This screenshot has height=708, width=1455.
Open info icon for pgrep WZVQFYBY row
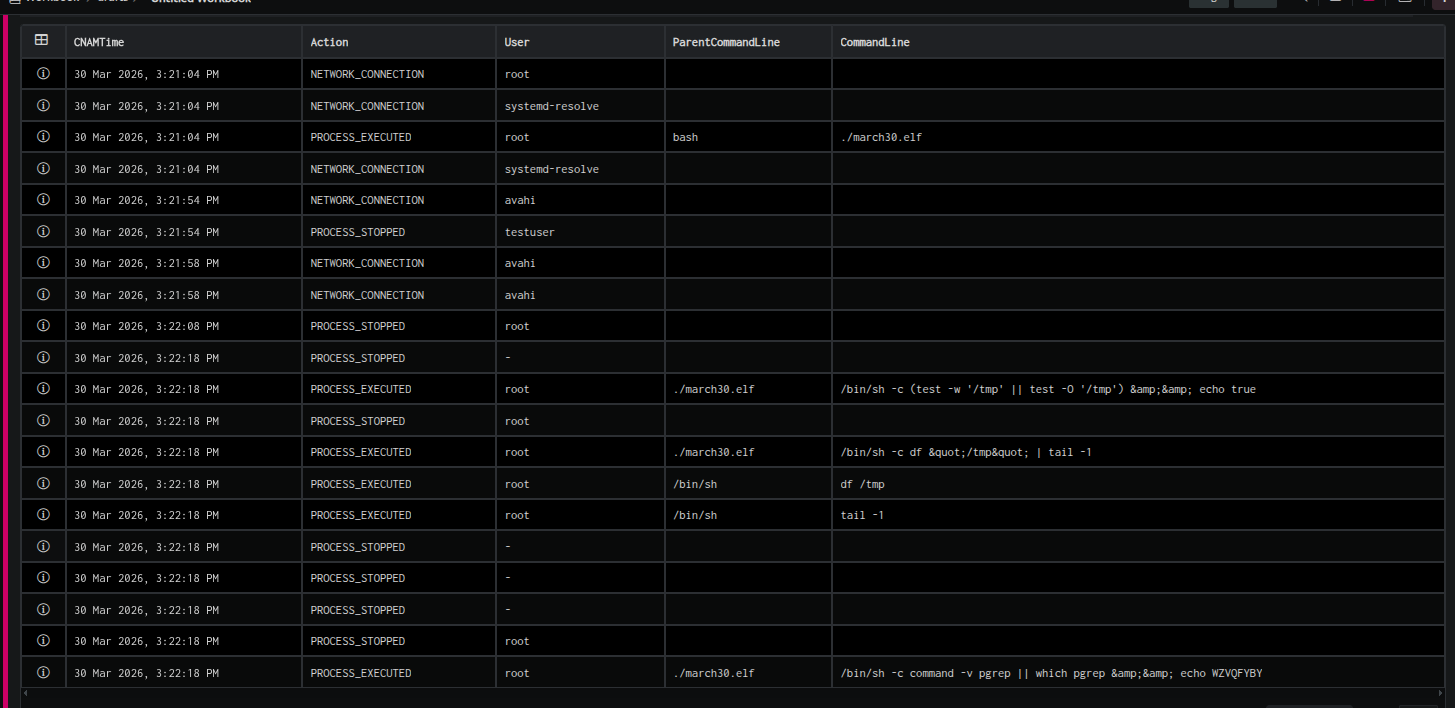coord(43,673)
